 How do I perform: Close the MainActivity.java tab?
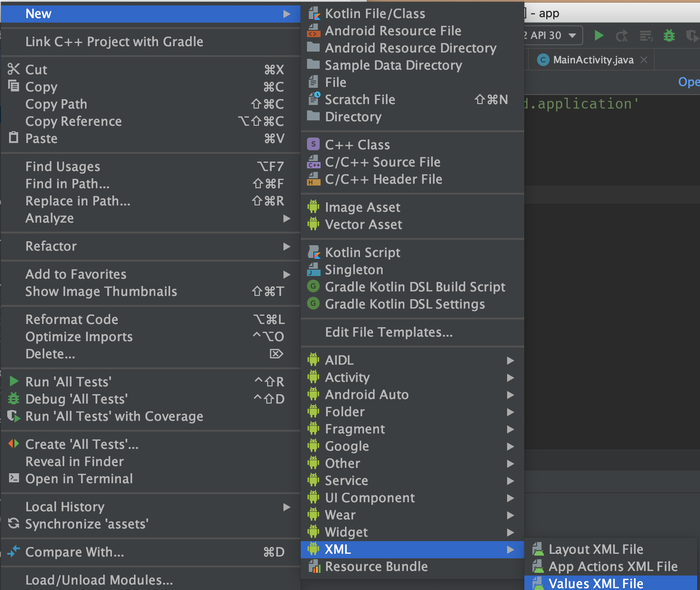(x=643, y=60)
